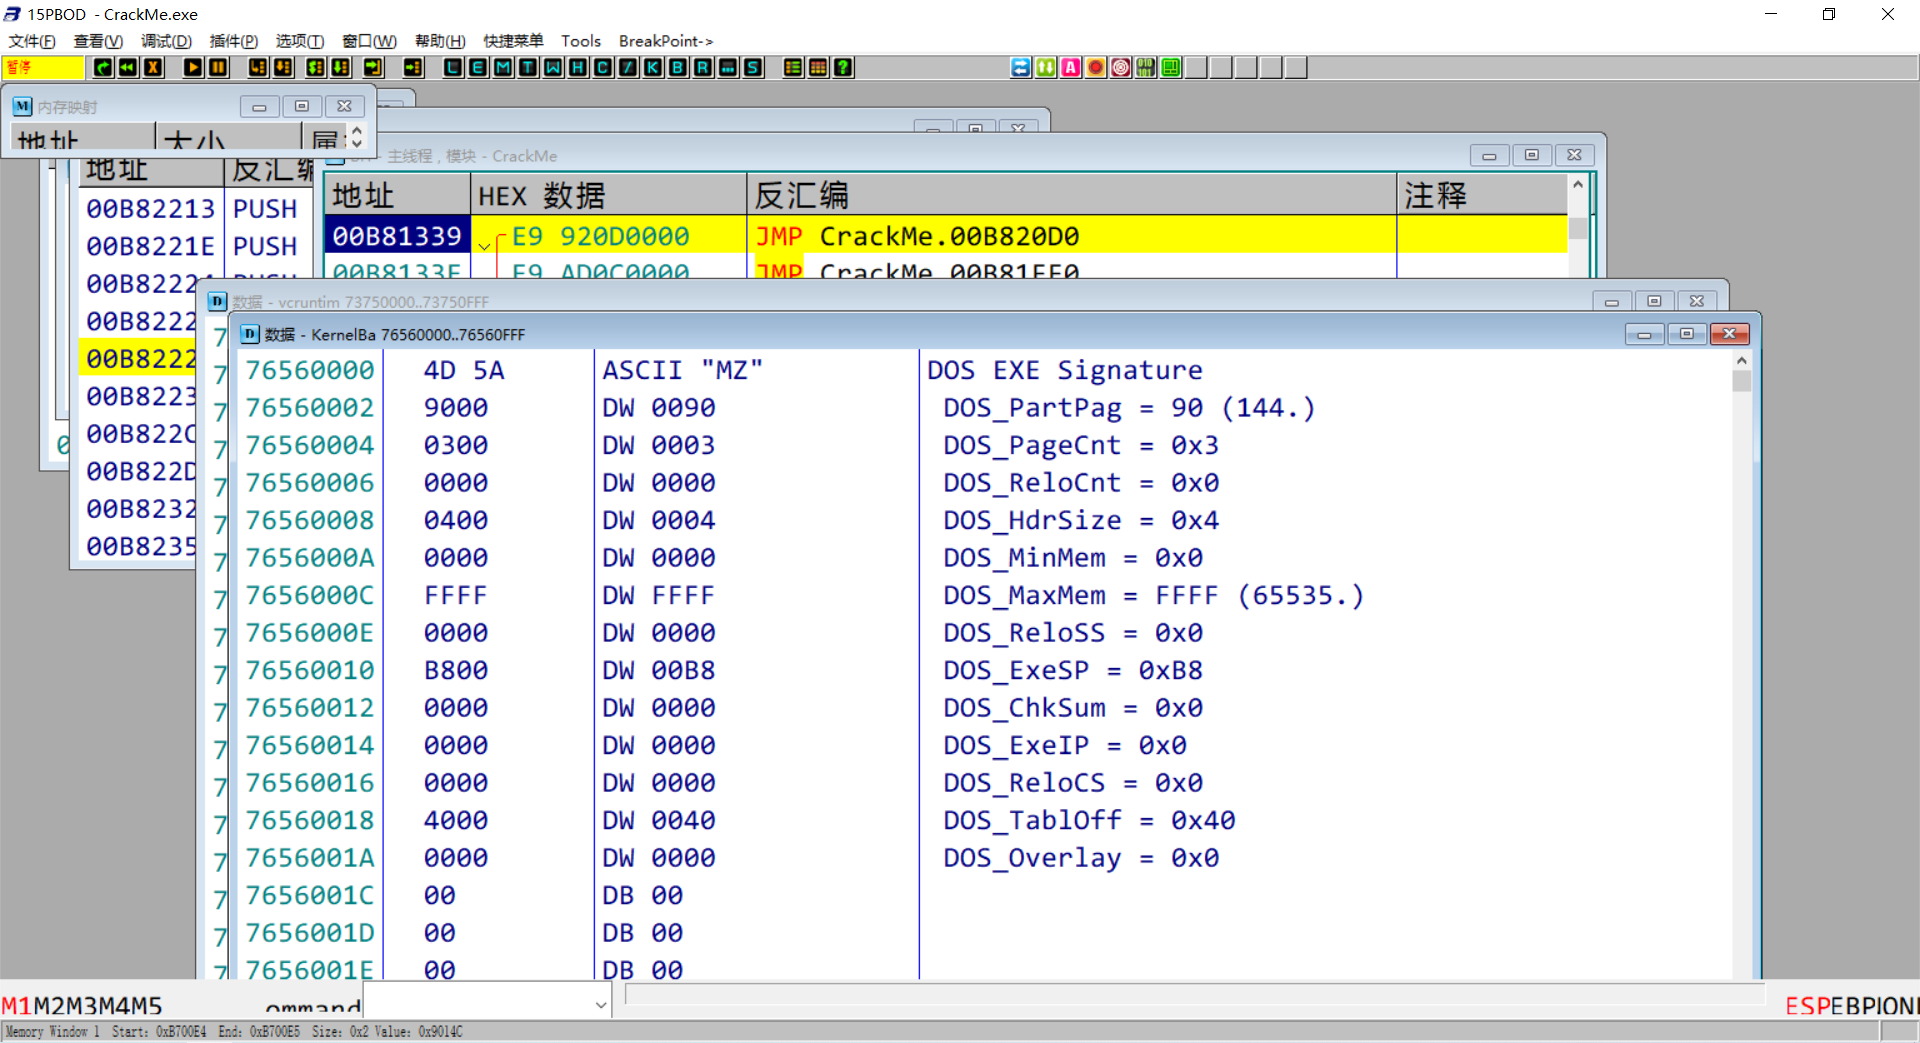The width and height of the screenshot is (1920, 1043).
Task: Click the green up-down arrows plugin icon
Action: coord(1046,67)
